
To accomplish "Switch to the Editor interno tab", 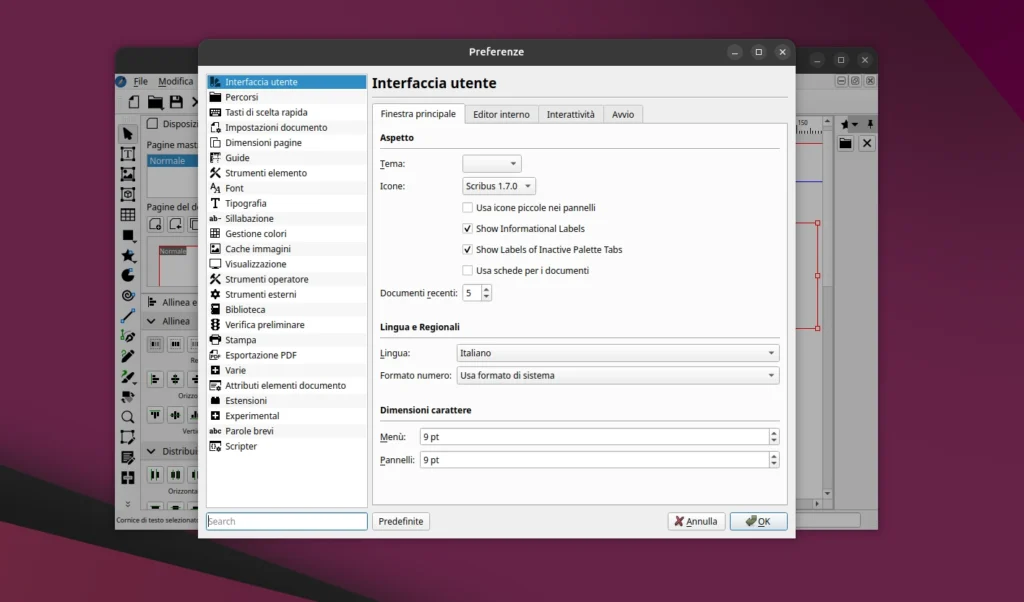I will click(x=501, y=114).
